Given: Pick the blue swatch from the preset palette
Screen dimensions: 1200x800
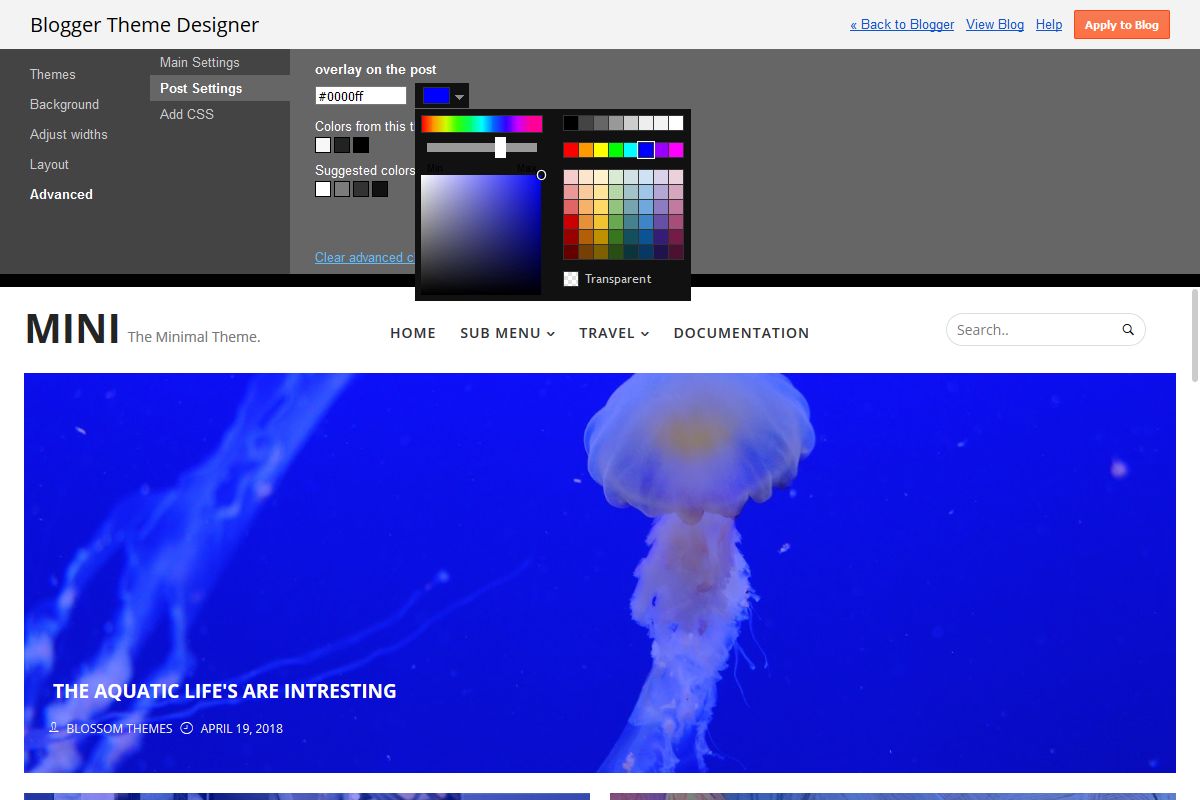Looking at the screenshot, I should (x=647, y=149).
